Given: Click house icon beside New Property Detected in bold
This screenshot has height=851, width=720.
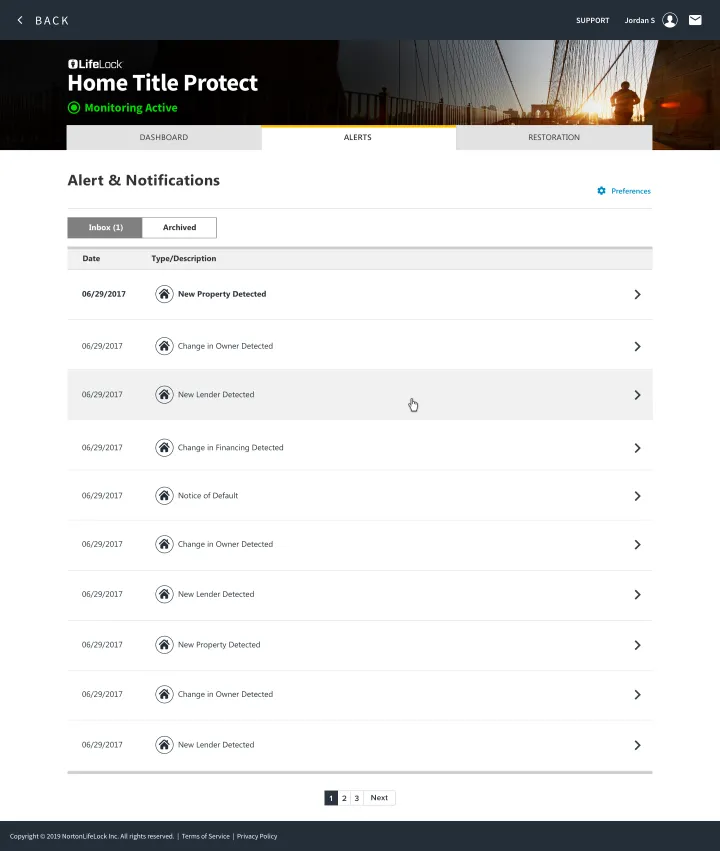Looking at the screenshot, I should (x=164, y=294).
